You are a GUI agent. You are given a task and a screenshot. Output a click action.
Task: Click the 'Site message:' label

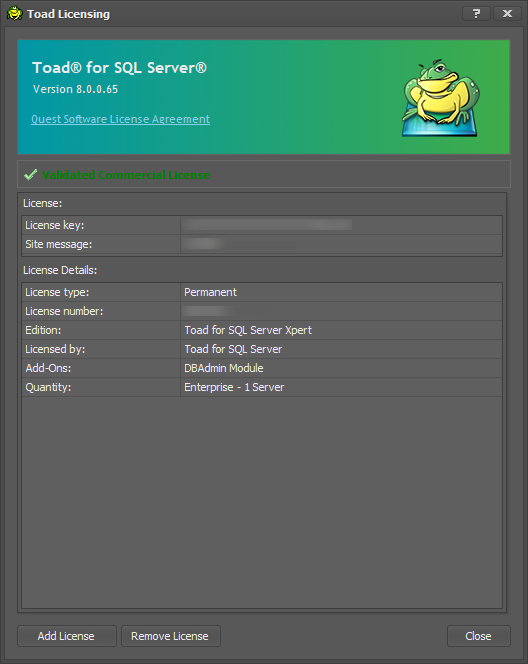click(x=58, y=244)
